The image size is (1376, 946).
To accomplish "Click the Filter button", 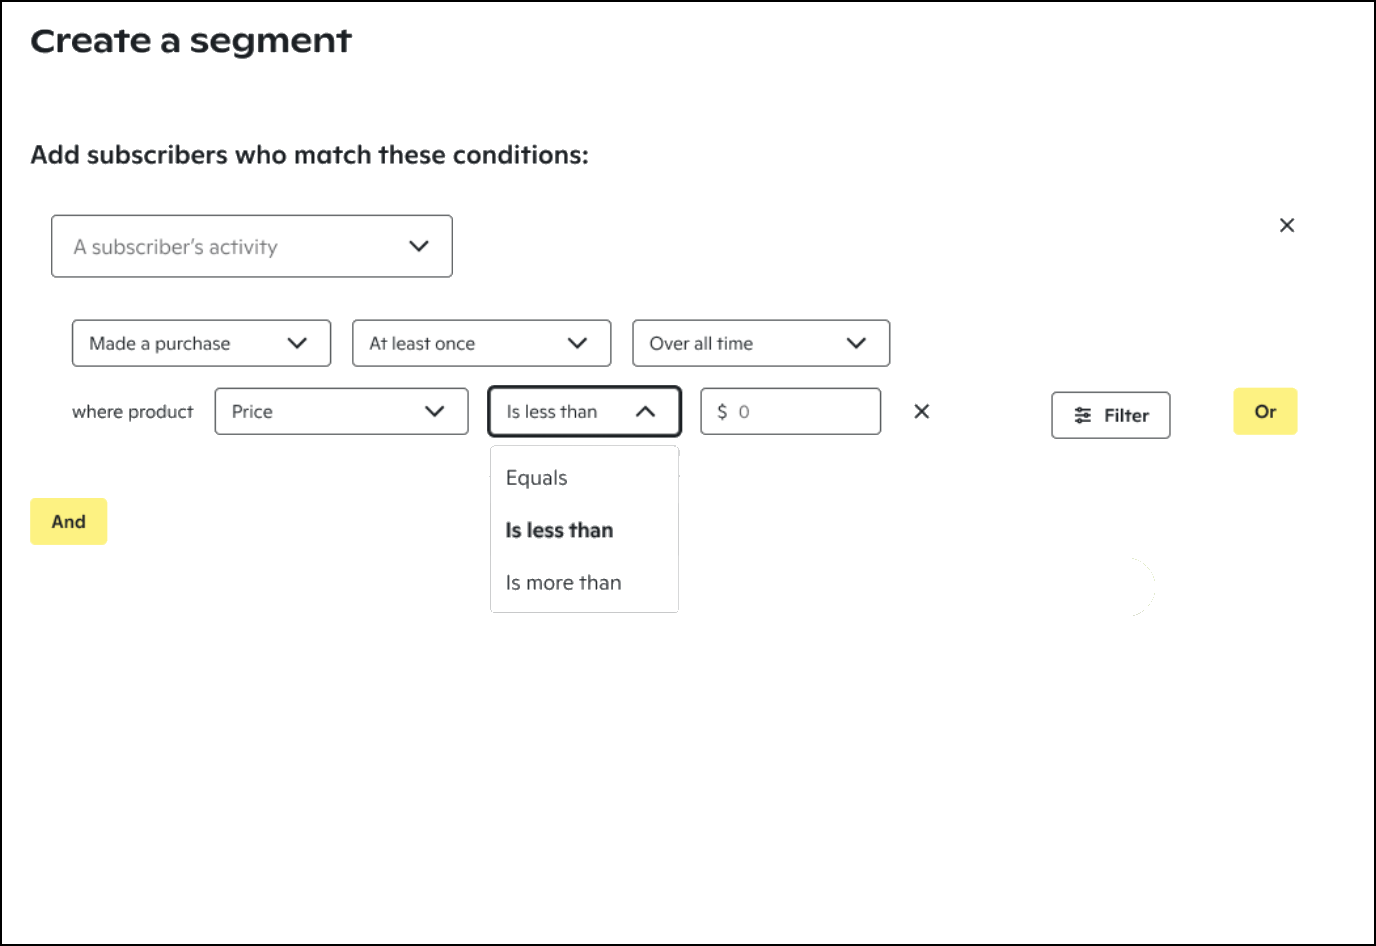I will pos(1110,415).
